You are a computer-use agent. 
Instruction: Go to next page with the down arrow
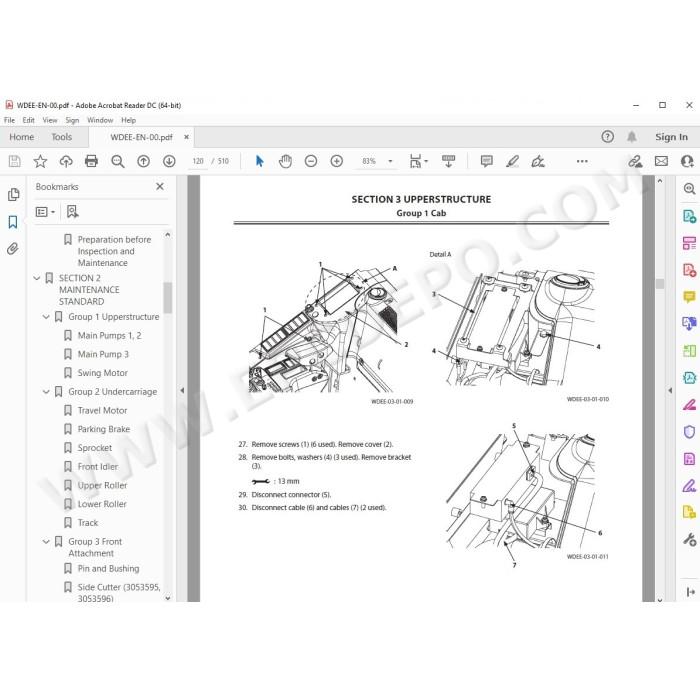coord(169,161)
